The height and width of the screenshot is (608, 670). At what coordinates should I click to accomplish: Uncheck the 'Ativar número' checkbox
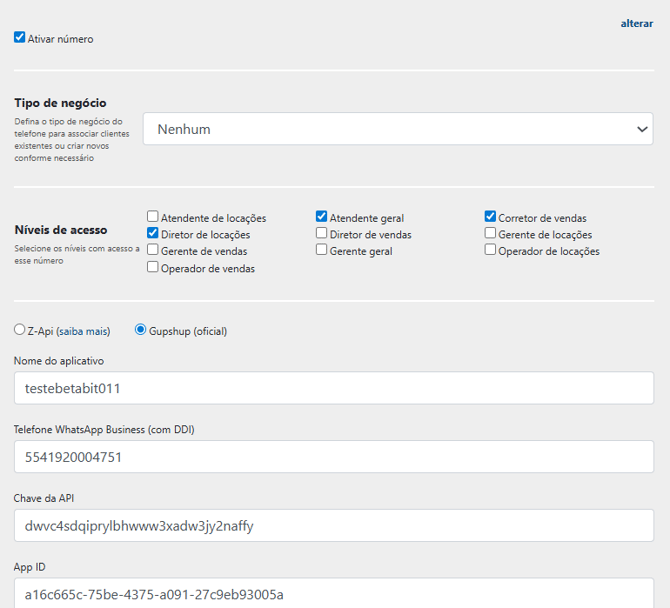[x=19, y=38]
